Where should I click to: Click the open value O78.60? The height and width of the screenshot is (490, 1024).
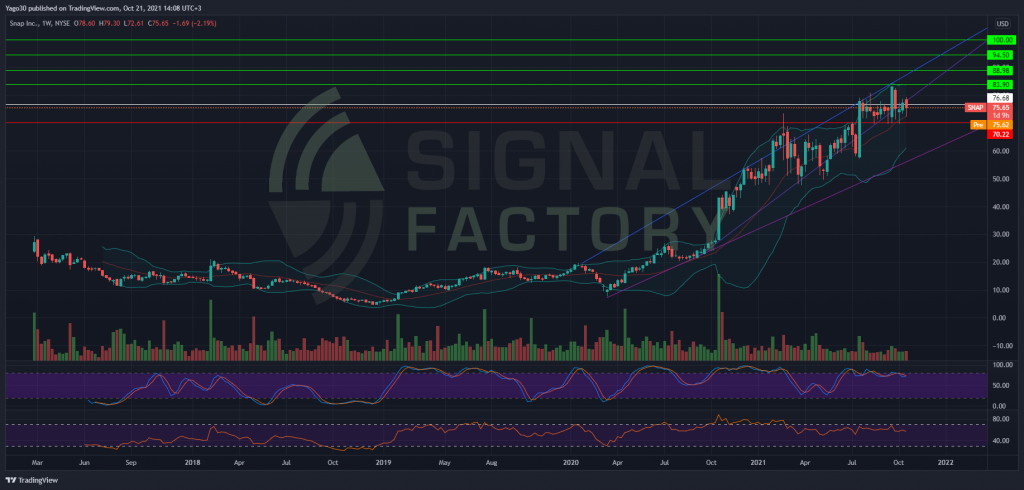82,24
